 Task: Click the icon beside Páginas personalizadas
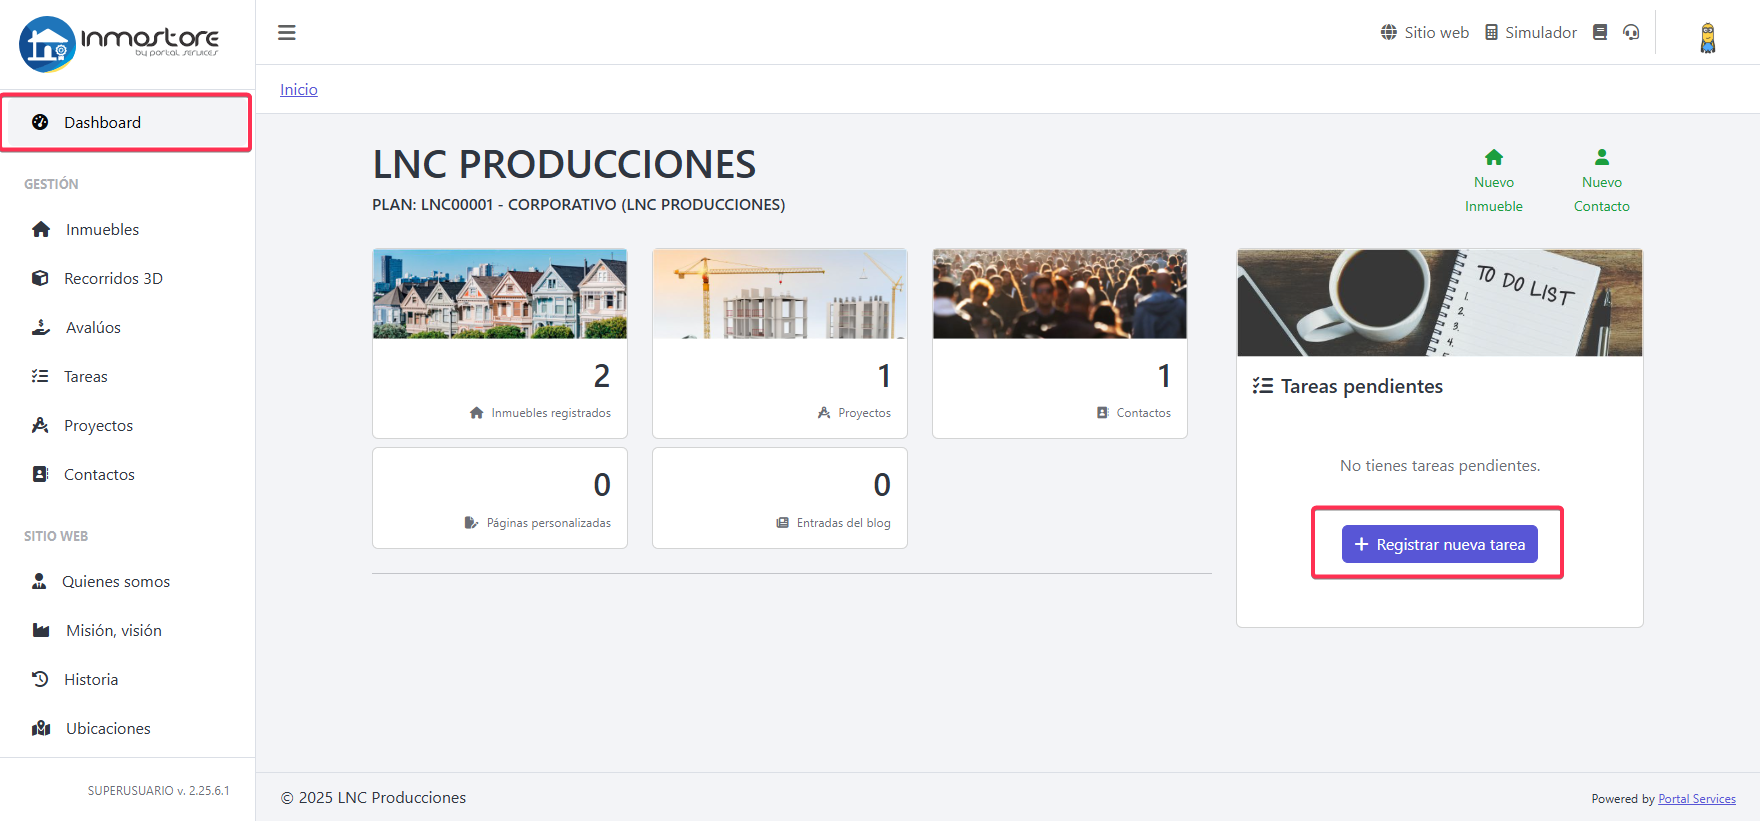coord(472,523)
